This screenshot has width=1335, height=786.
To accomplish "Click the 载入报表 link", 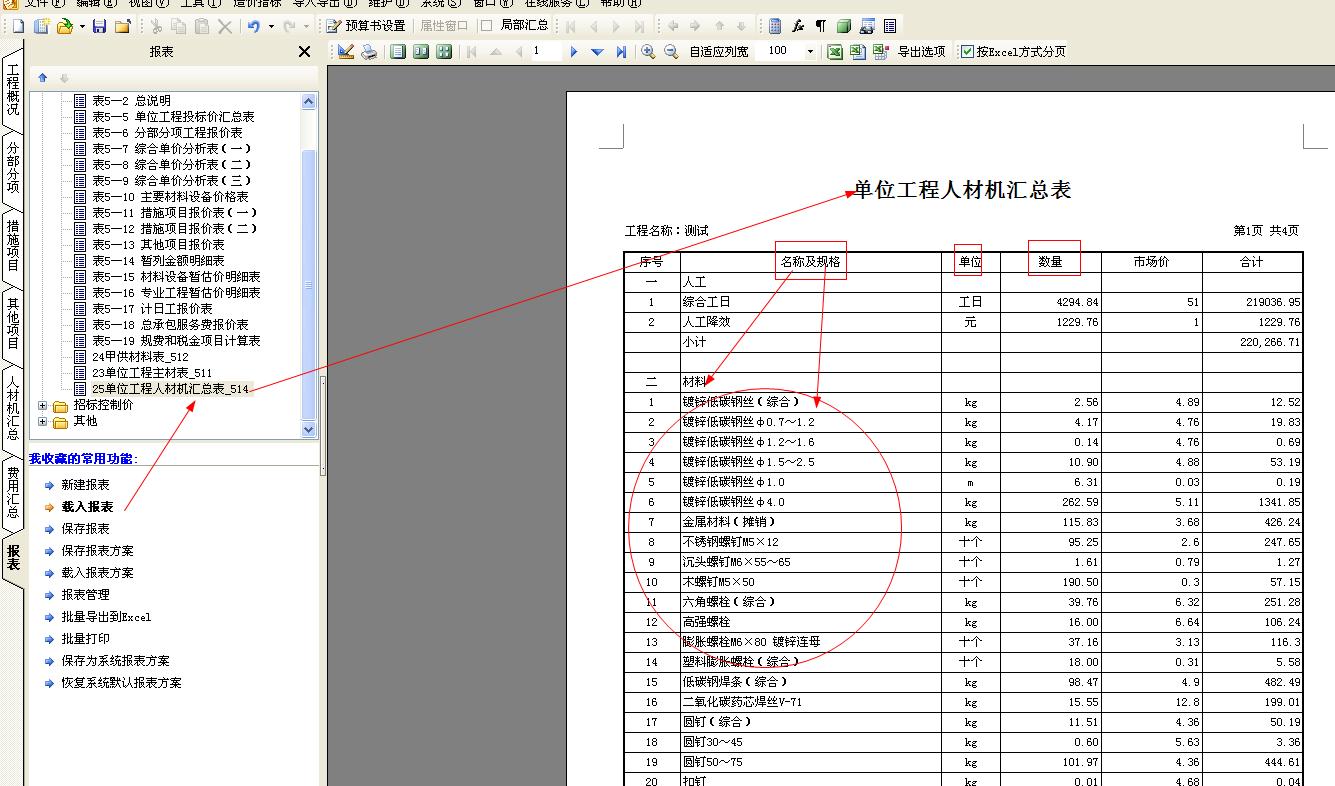I will tap(87, 507).
